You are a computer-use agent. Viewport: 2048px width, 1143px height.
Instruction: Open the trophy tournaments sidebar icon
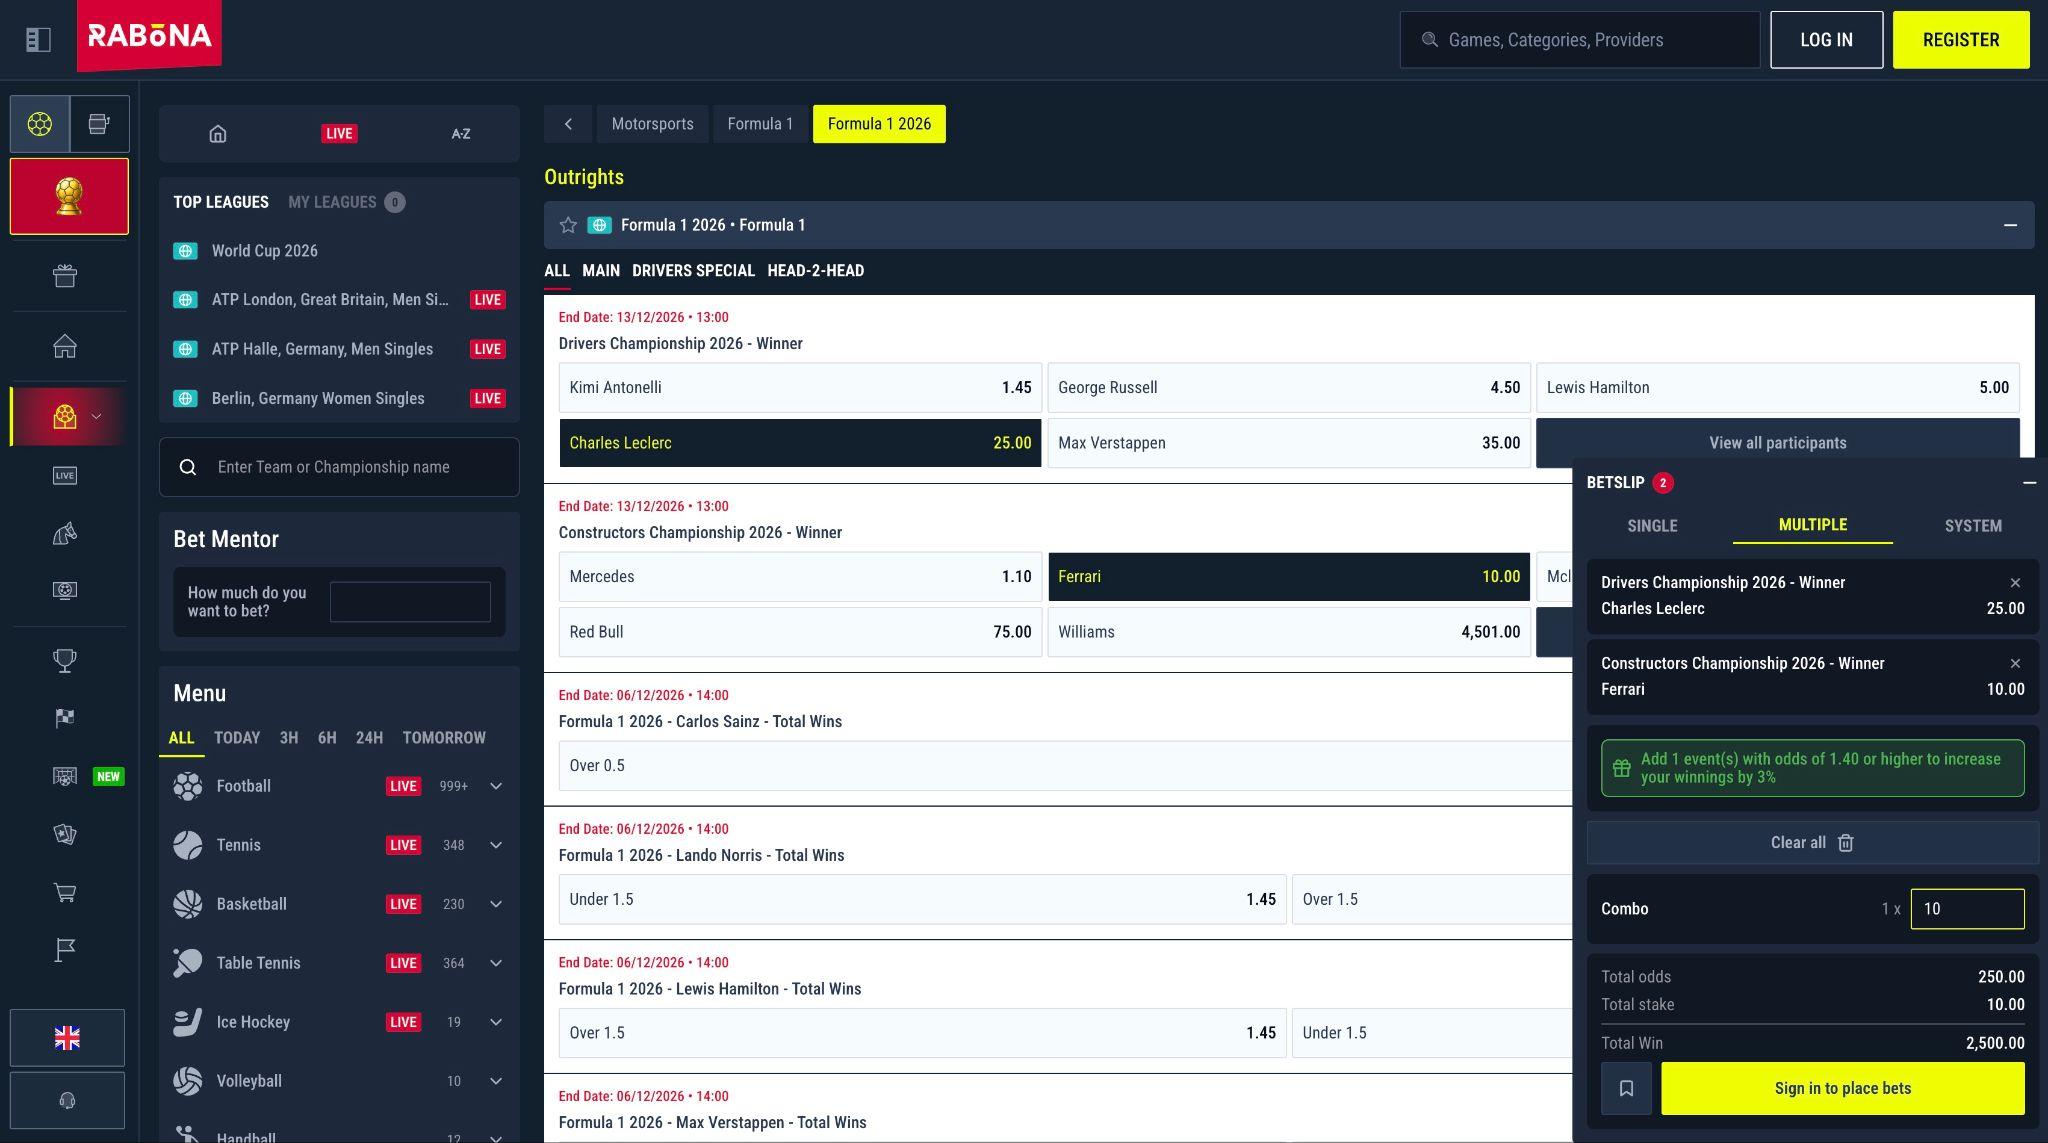[65, 661]
